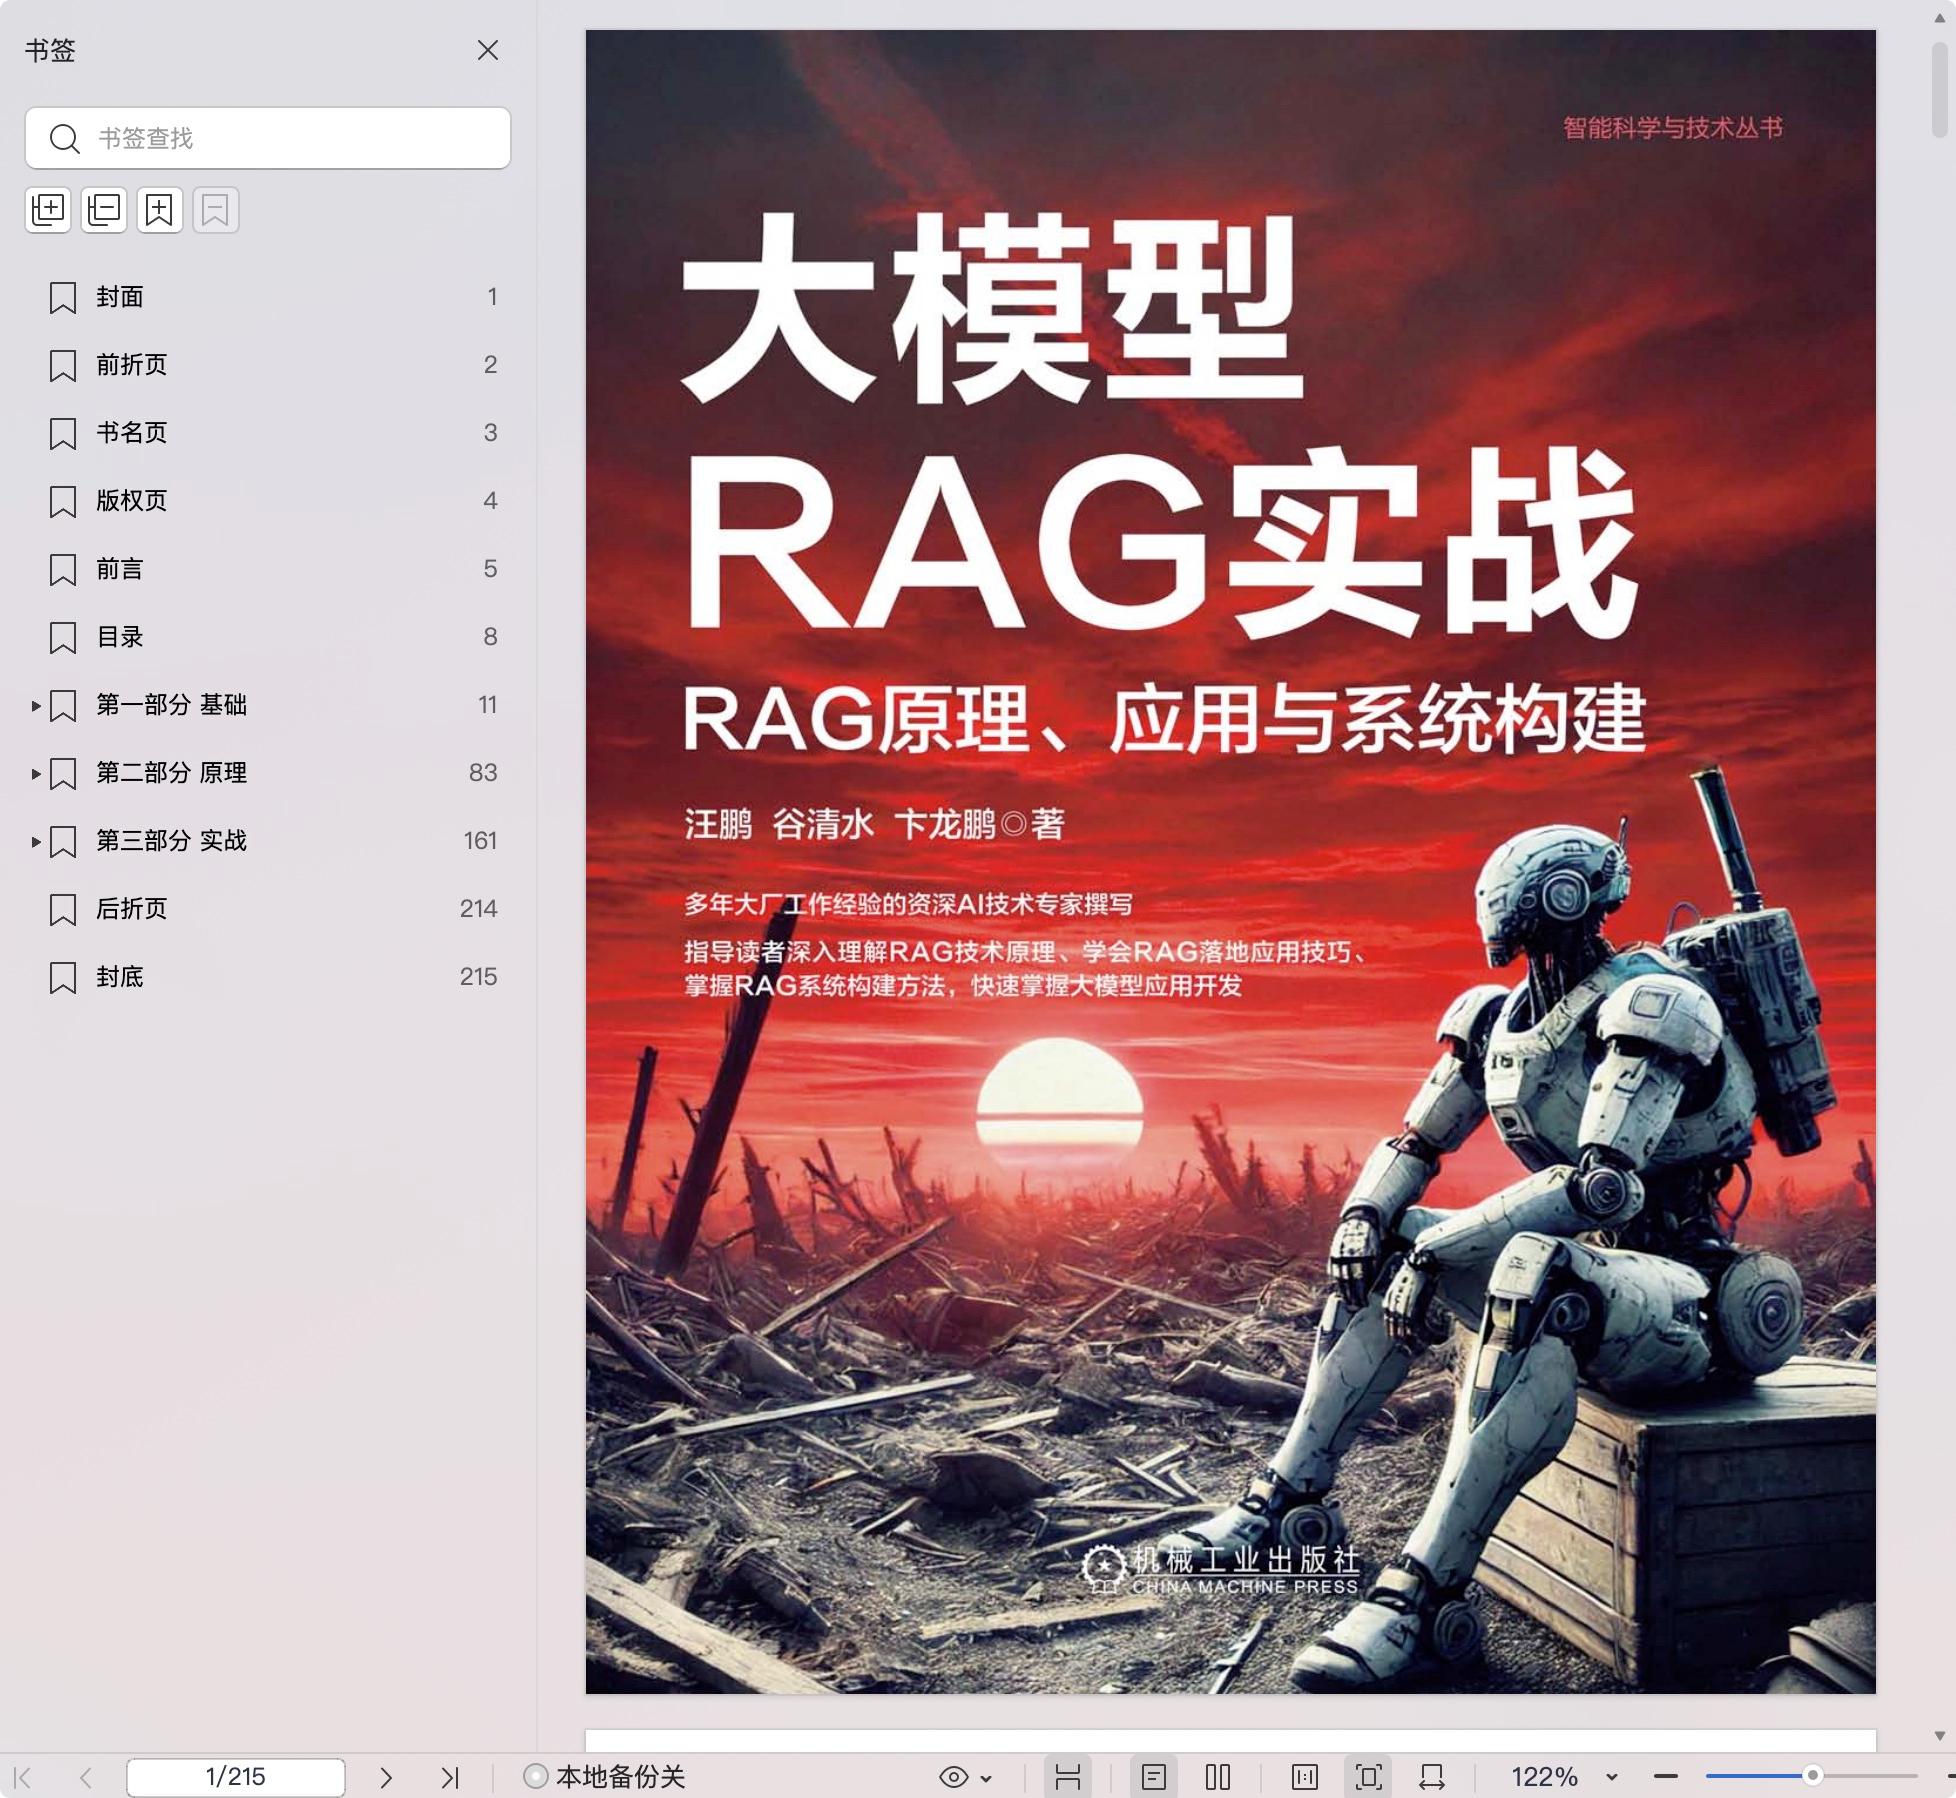The width and height of the screenshot is (1956, 1798).
Task: Expand the 第三部分 实战 bookmark
Action: tap(36, 842)
